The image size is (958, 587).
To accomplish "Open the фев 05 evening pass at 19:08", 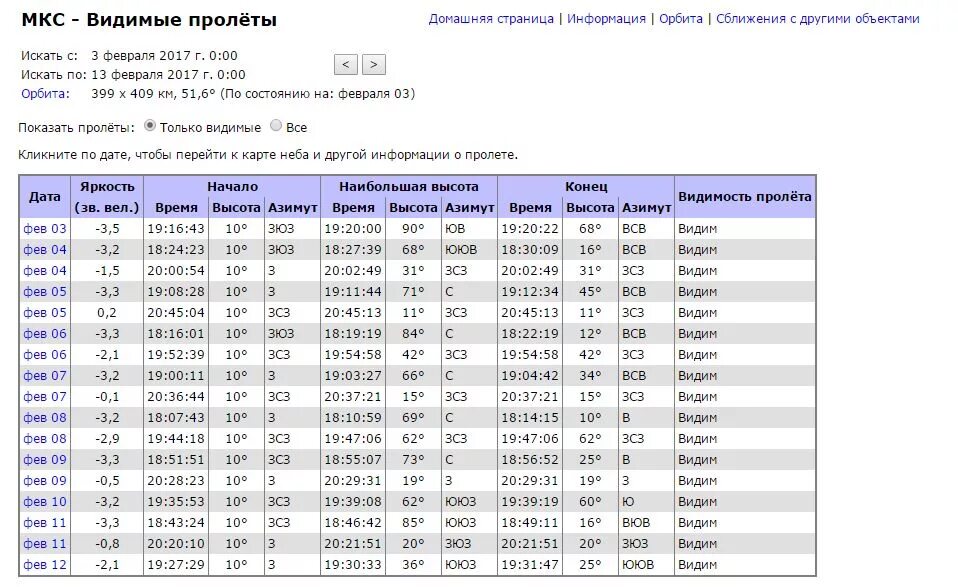I will click(x=43, y=293).
